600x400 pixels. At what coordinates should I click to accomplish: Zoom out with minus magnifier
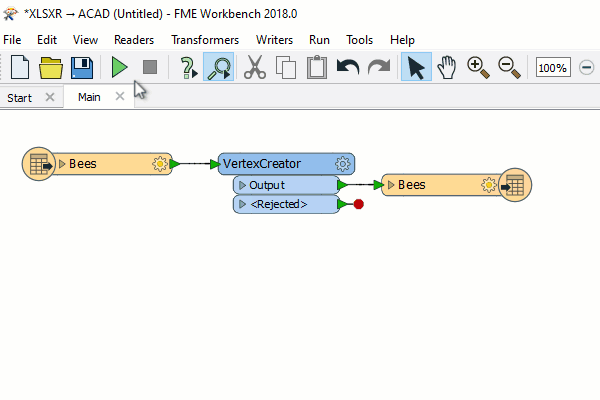click(509, 67)
